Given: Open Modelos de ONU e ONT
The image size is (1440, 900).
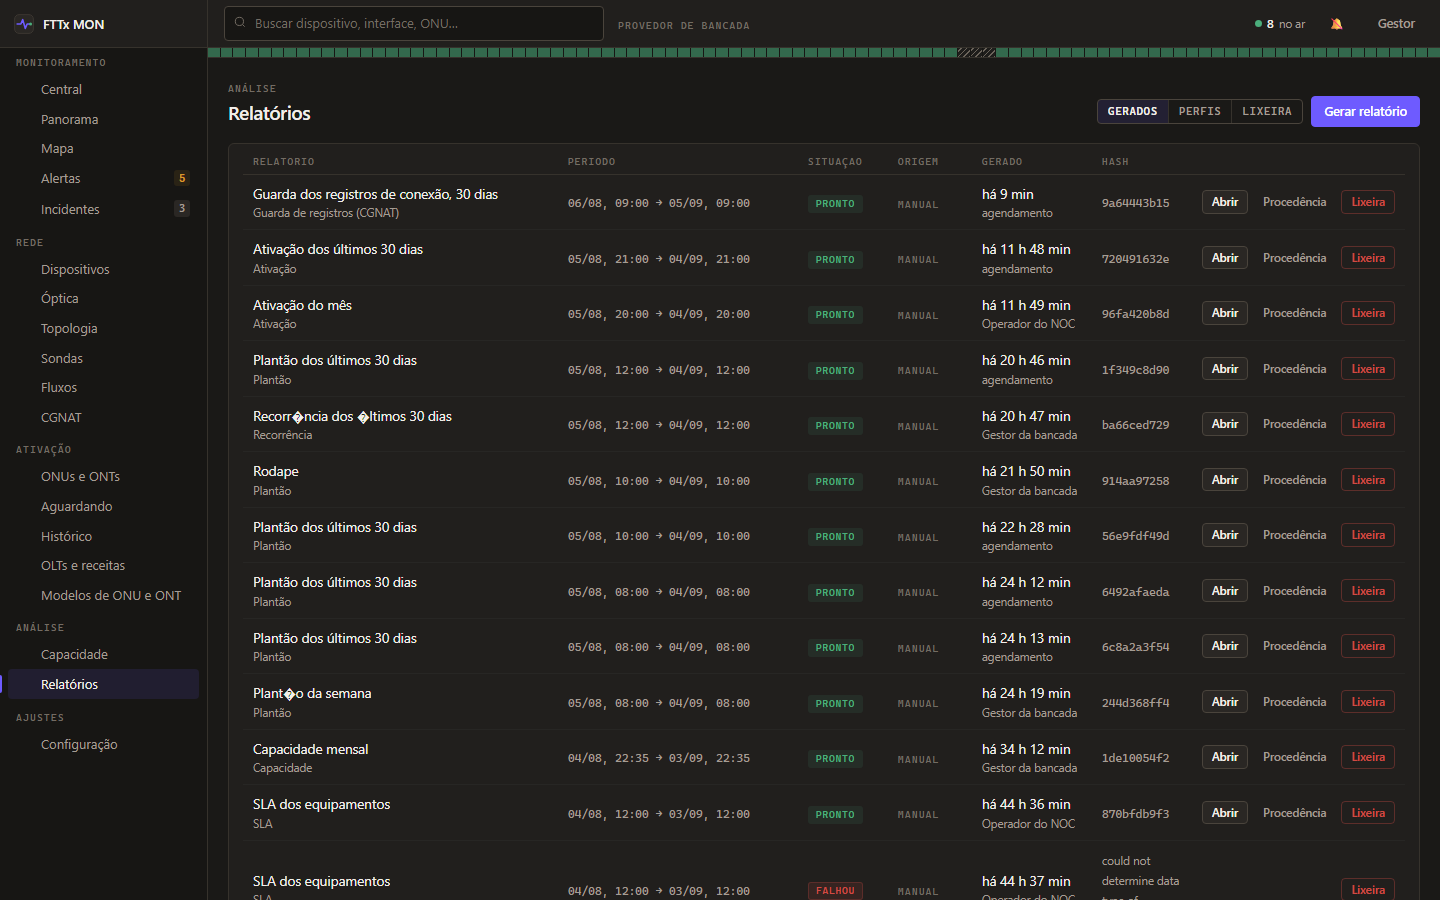Looking at the screenshot, I should [x=103, y=596].
